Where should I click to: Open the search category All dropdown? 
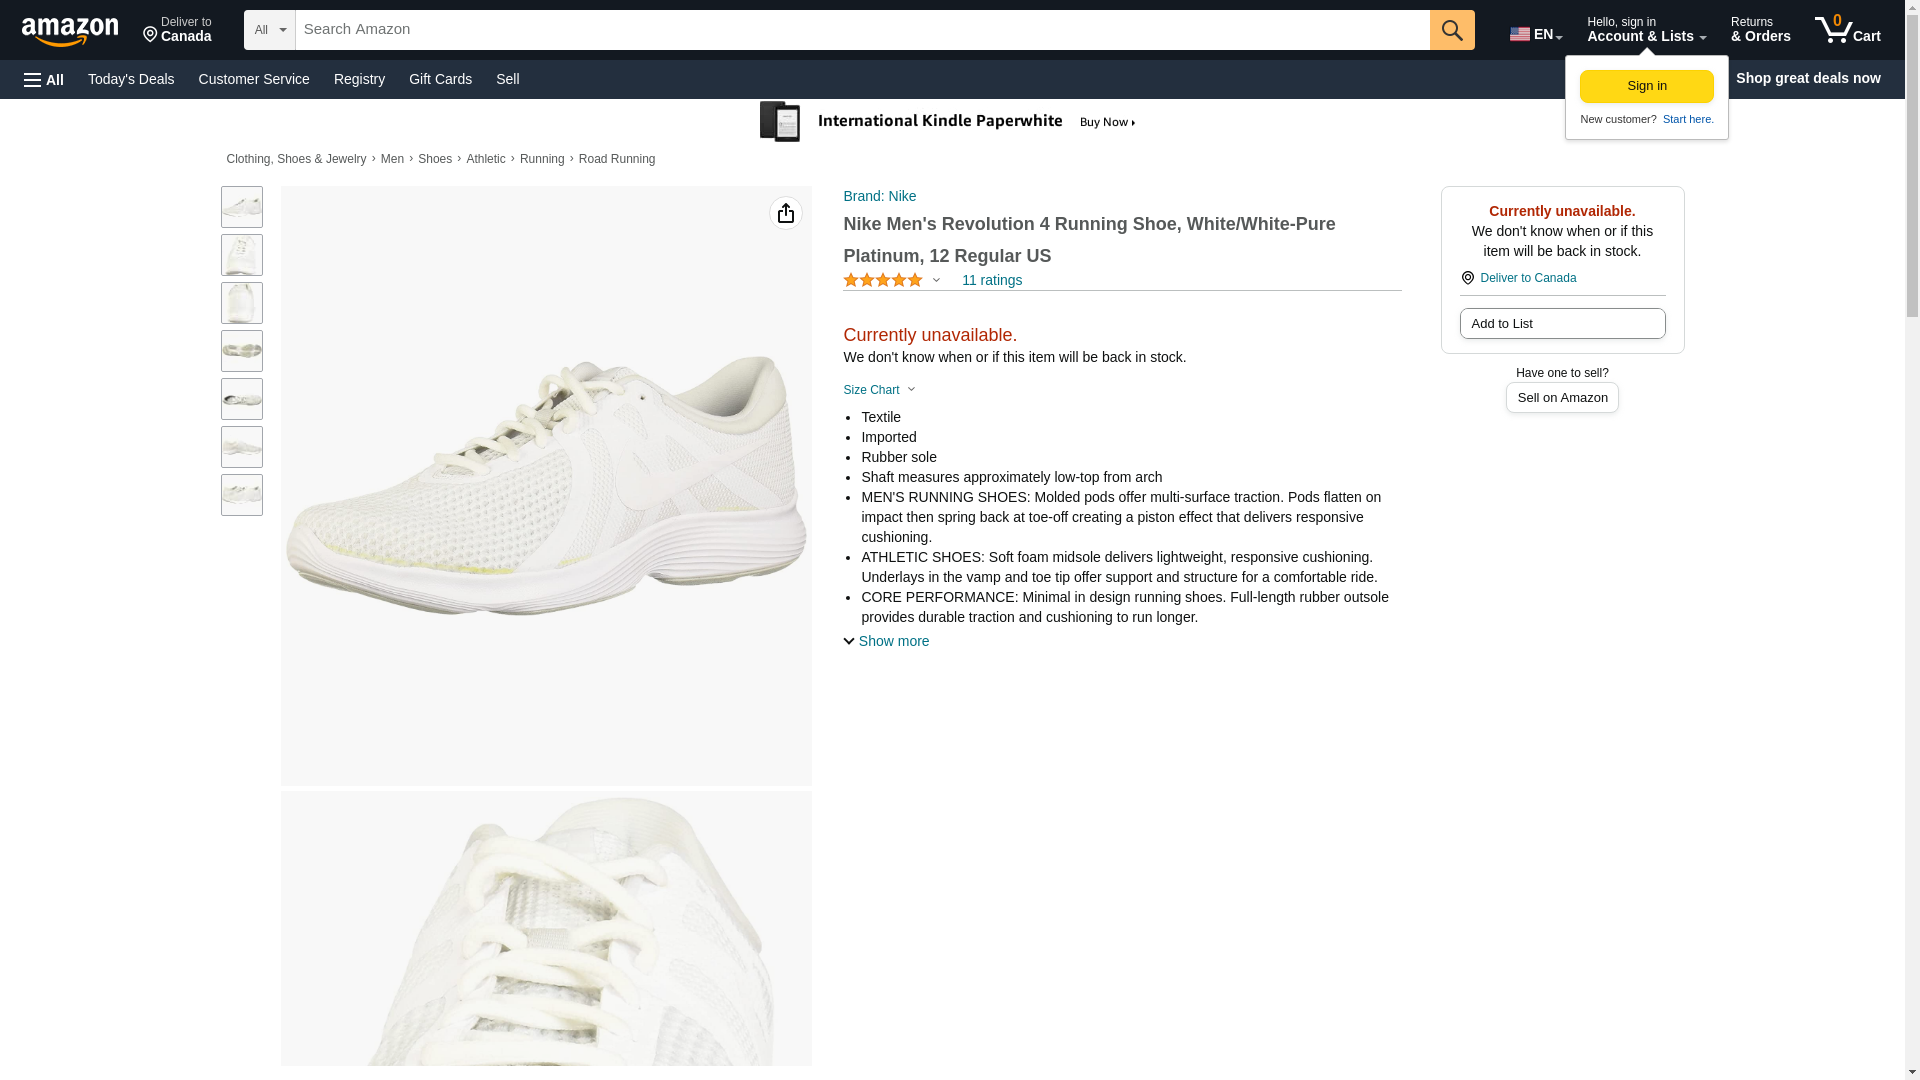pyautogui.click(x=269, y=30)
